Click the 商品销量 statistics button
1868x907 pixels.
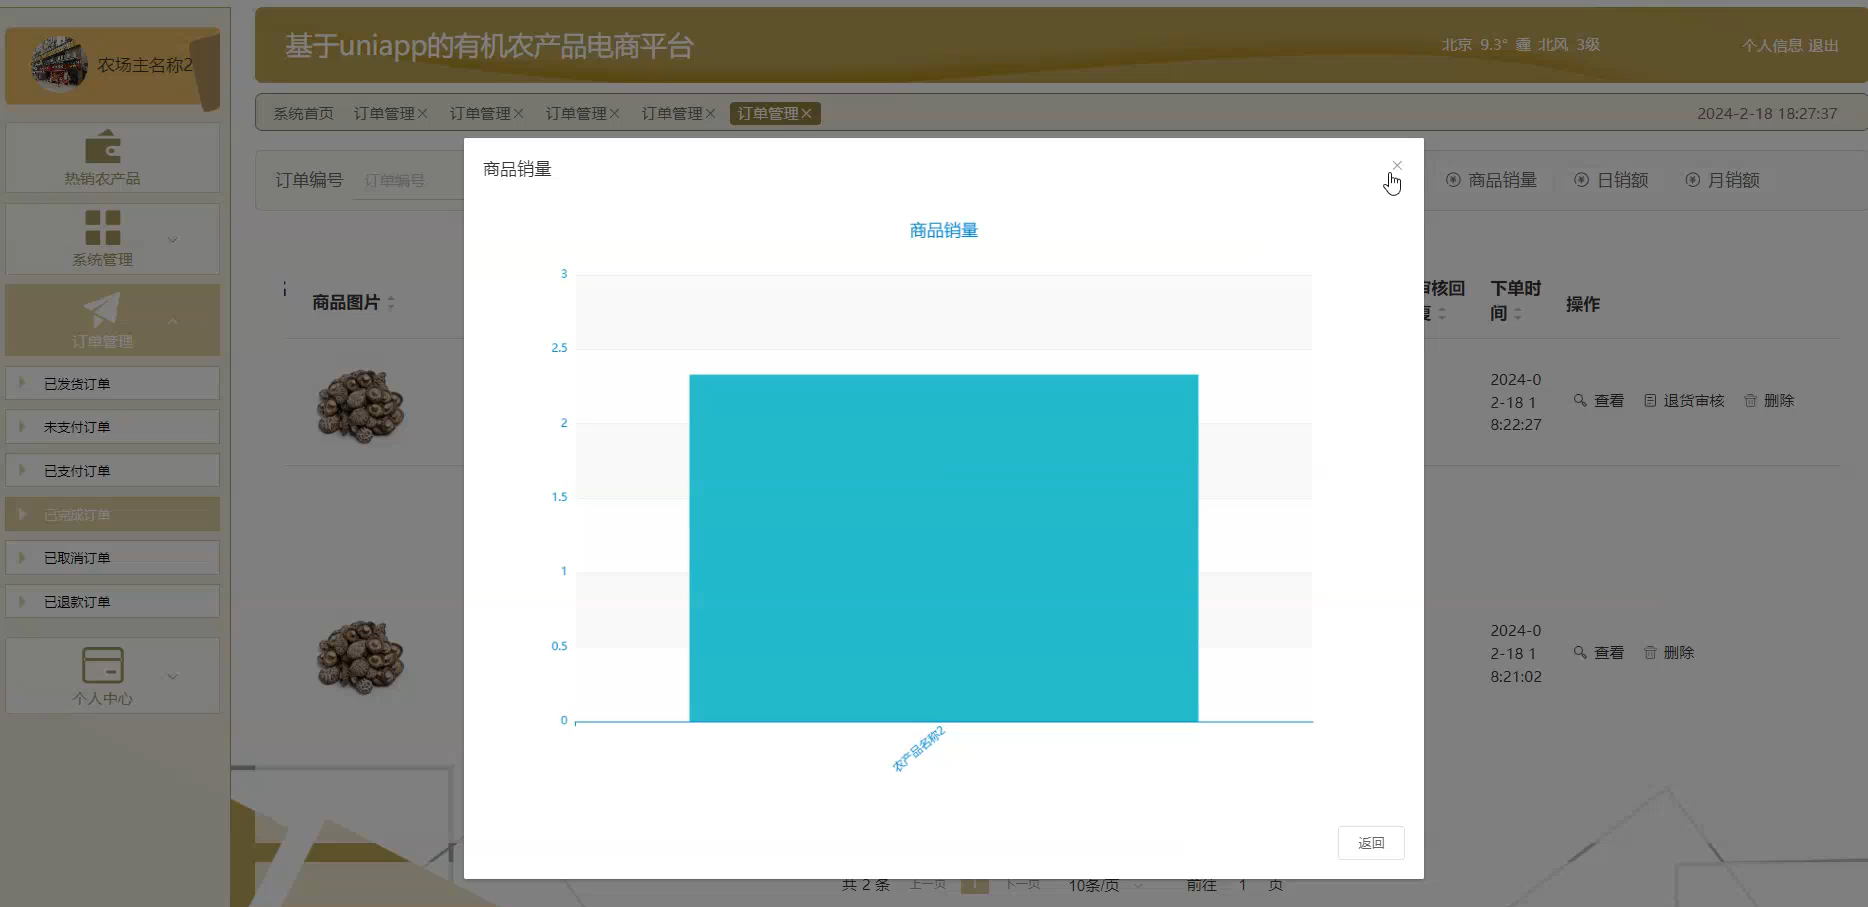tap(1491, 180)
